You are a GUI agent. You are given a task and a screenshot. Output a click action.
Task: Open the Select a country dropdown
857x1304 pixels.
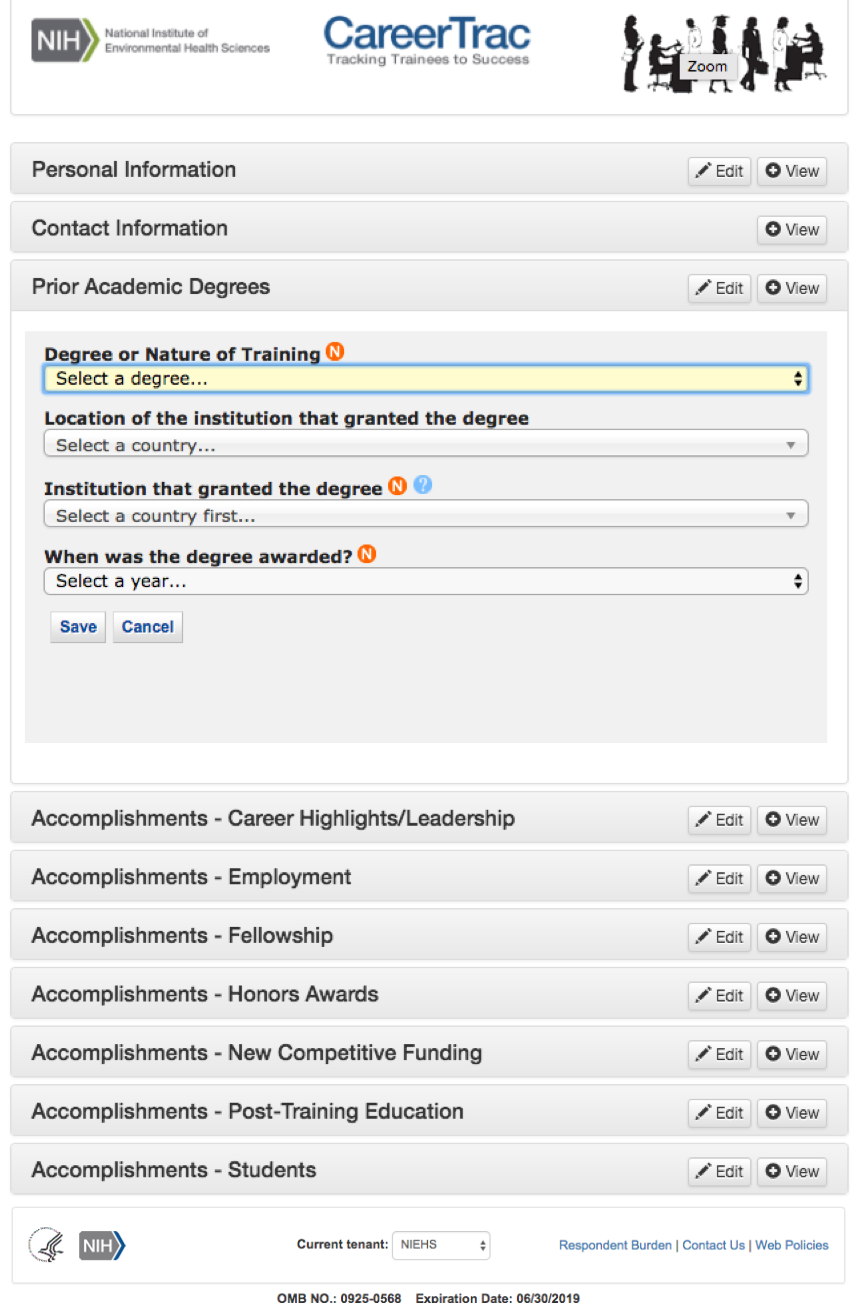click(x=426, y=445)
